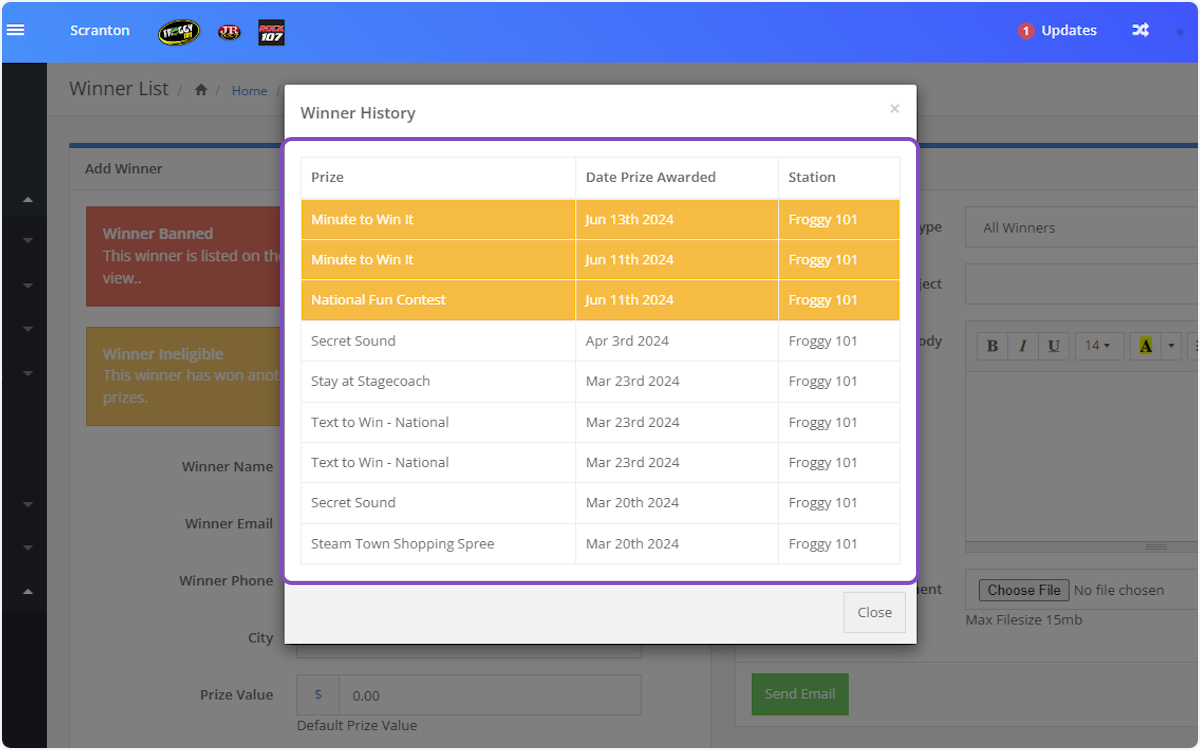1200x750 pixels.
Task: Select the Scranton market in the top bar
Action: tap(100, 30)
